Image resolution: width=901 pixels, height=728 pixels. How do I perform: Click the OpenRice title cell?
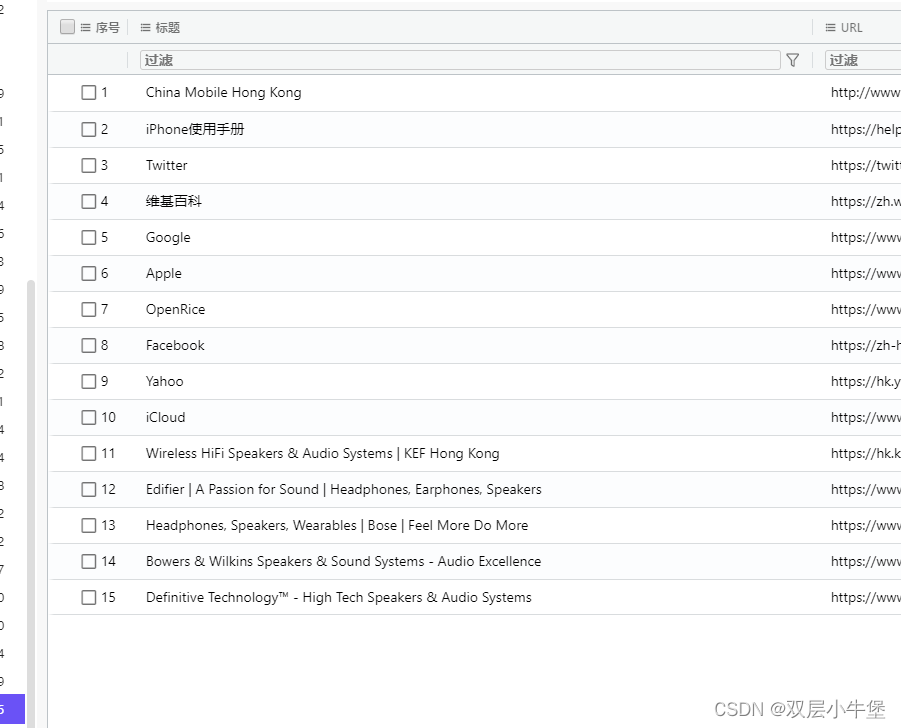175,309
